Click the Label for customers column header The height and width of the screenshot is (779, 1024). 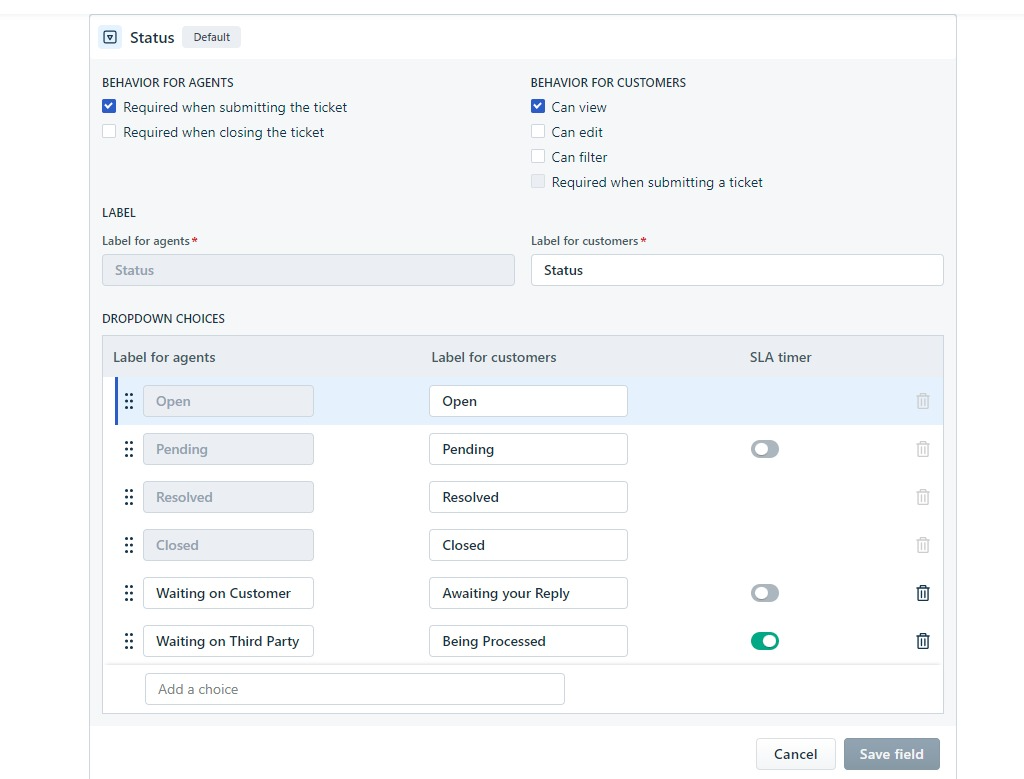494,357
